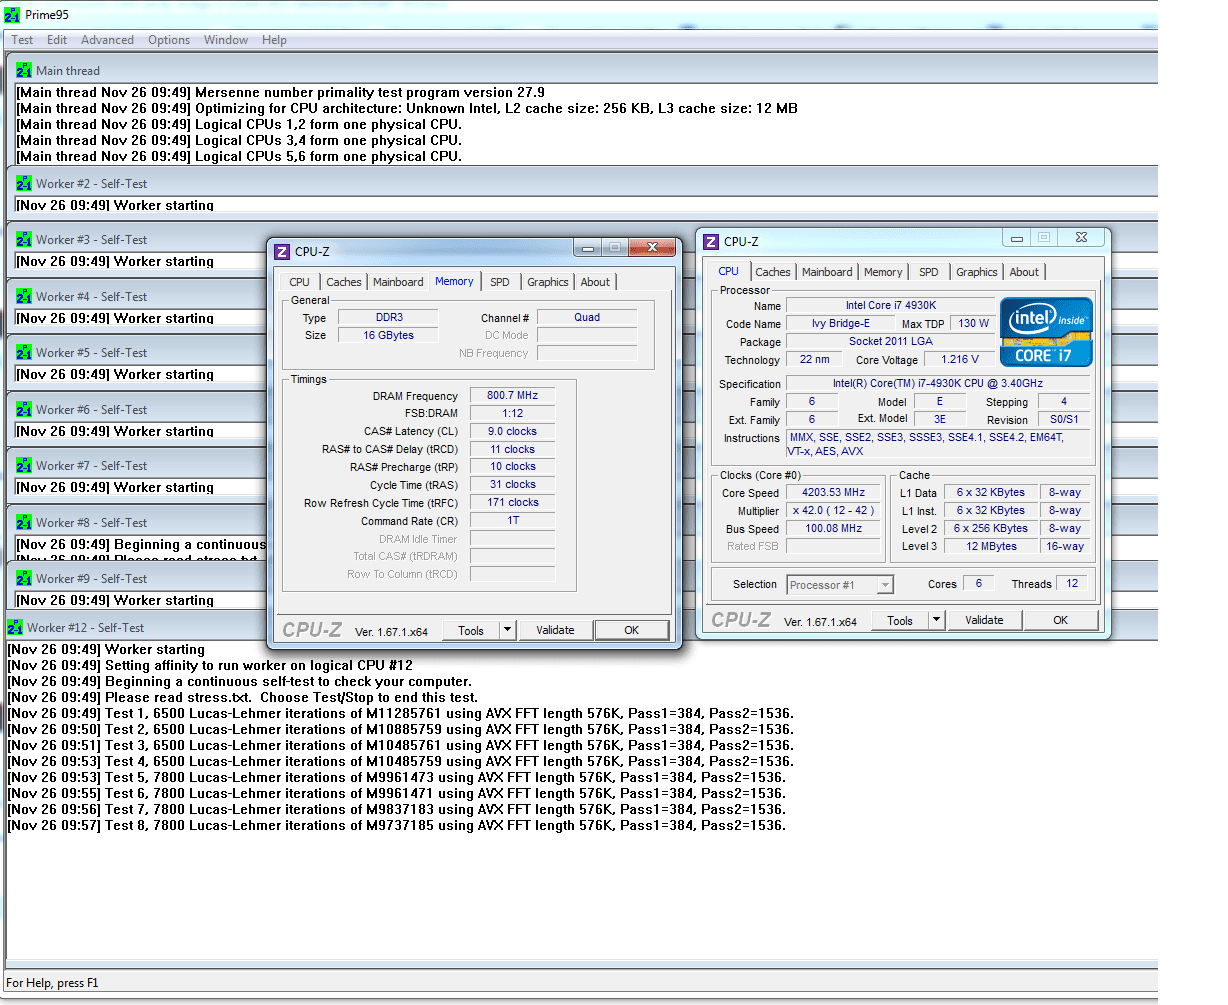Select the Mainboard tab in CPU window
1228x1005 pixels.
[827, 272]
